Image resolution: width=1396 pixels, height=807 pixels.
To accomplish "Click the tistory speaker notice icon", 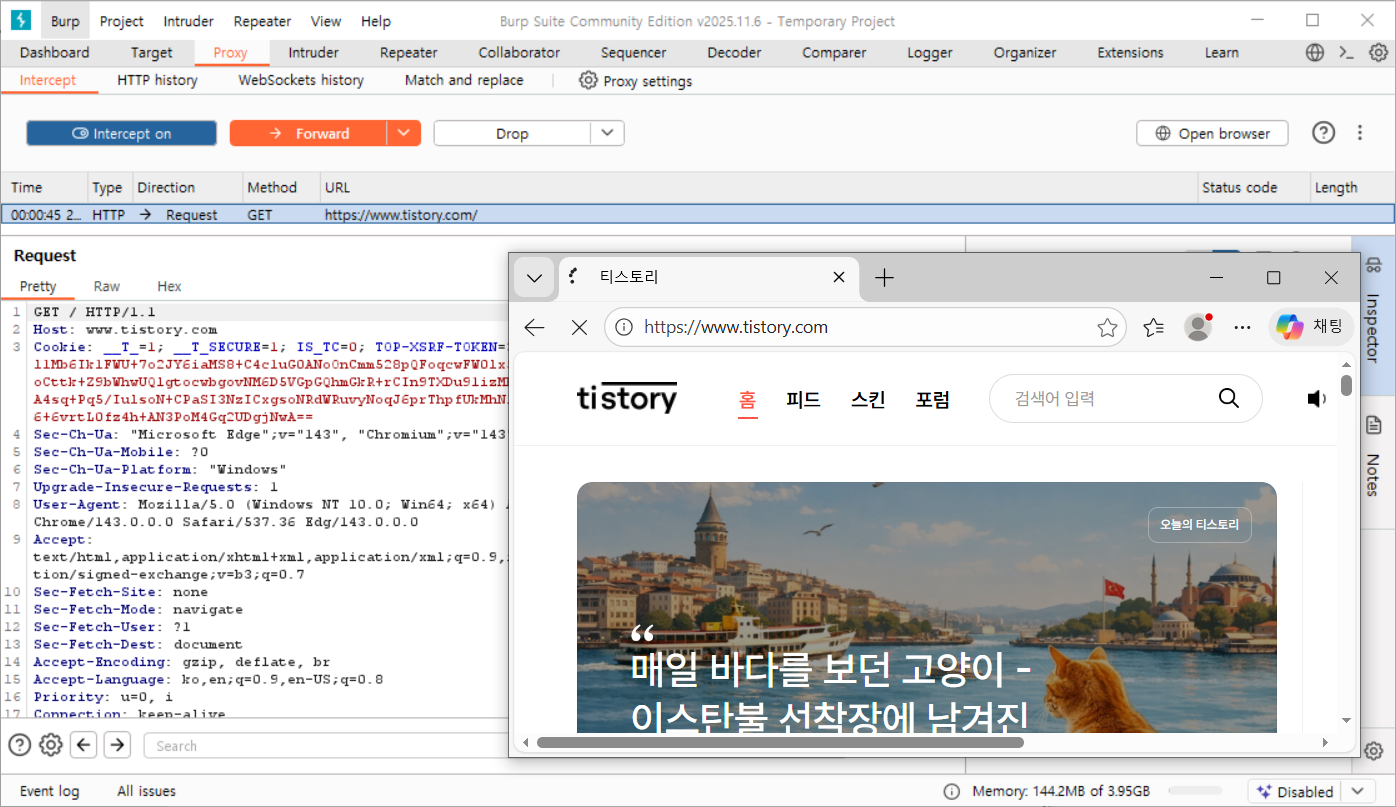I will click(x=1317, y=399).
